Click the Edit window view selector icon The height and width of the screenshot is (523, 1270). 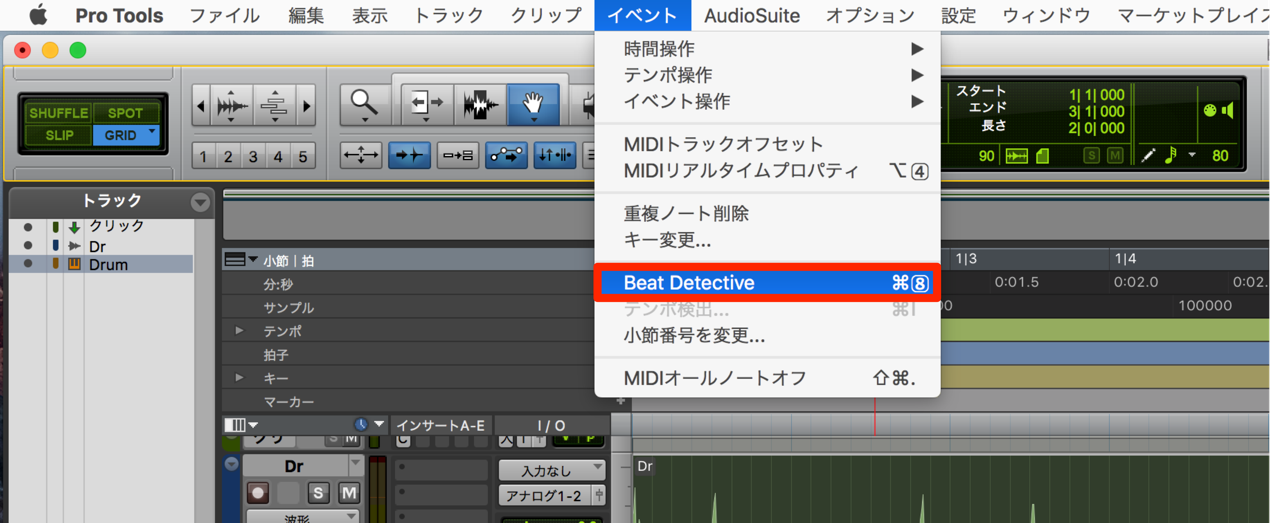[x=234, y=425]
